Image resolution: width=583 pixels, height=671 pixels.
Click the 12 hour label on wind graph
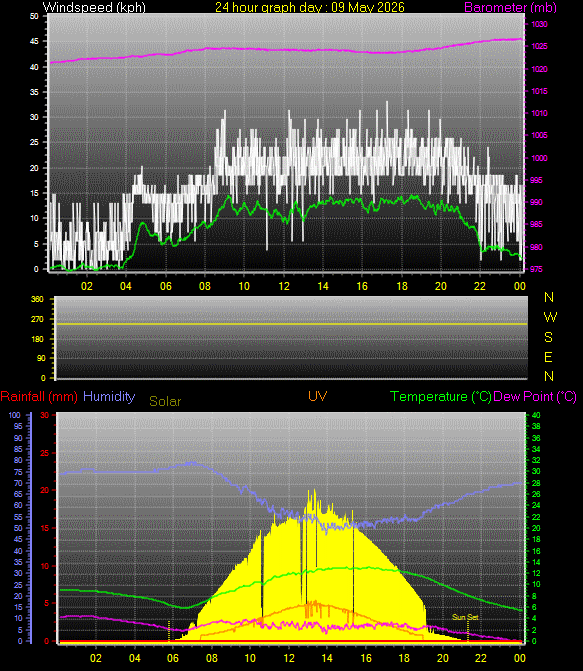point(284,286)
